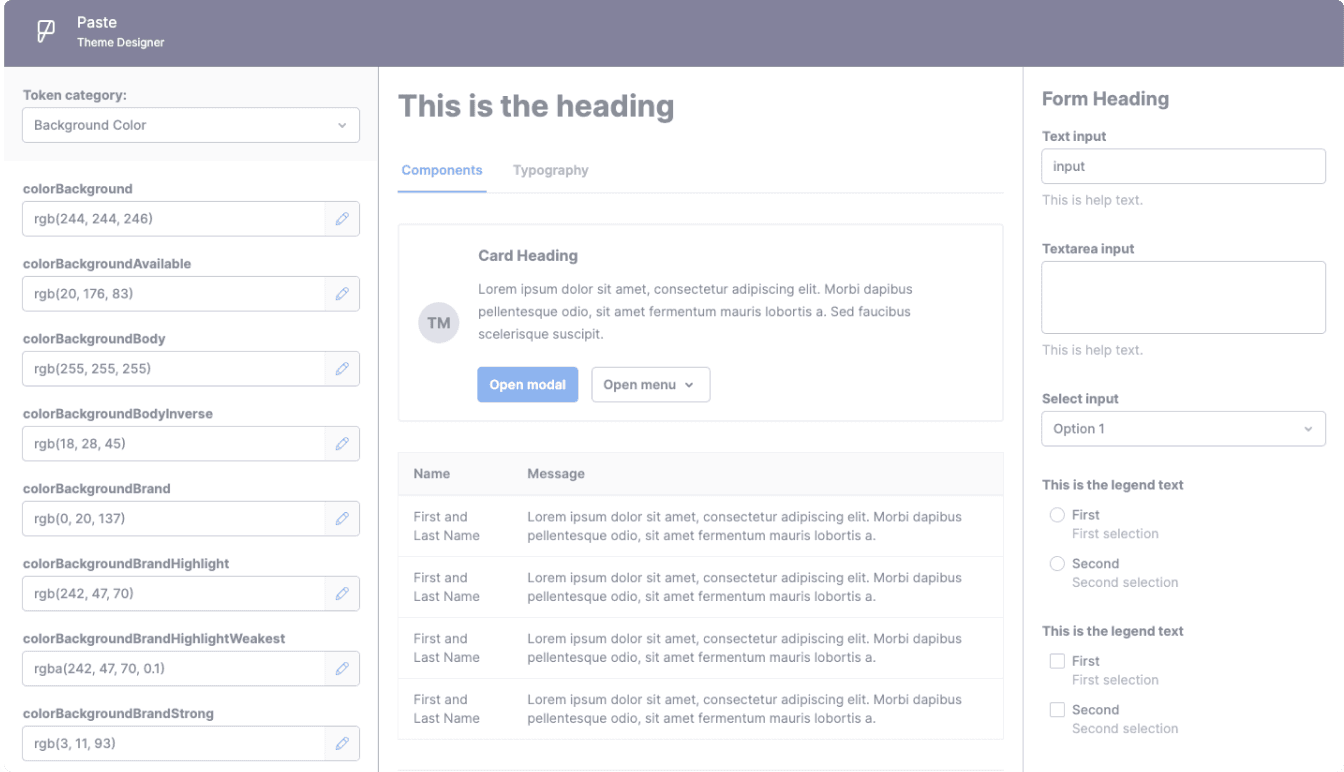Open the Open menu dropdown button

point(650,385)
